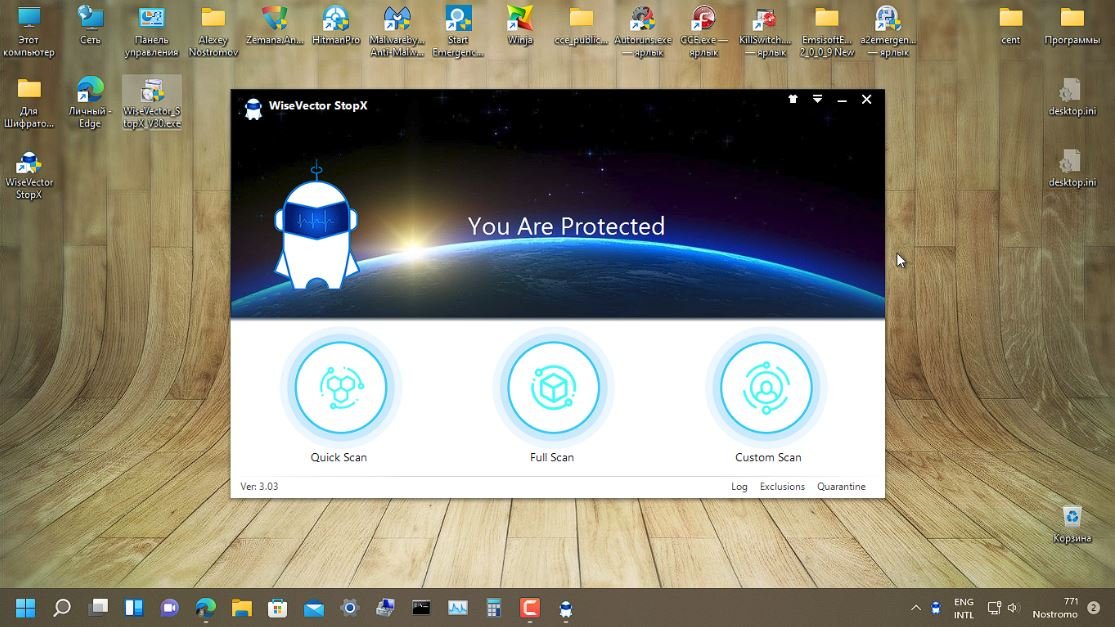Open the volume control in the tray
Screen dimensions: 1115x627
point(1014,608)
